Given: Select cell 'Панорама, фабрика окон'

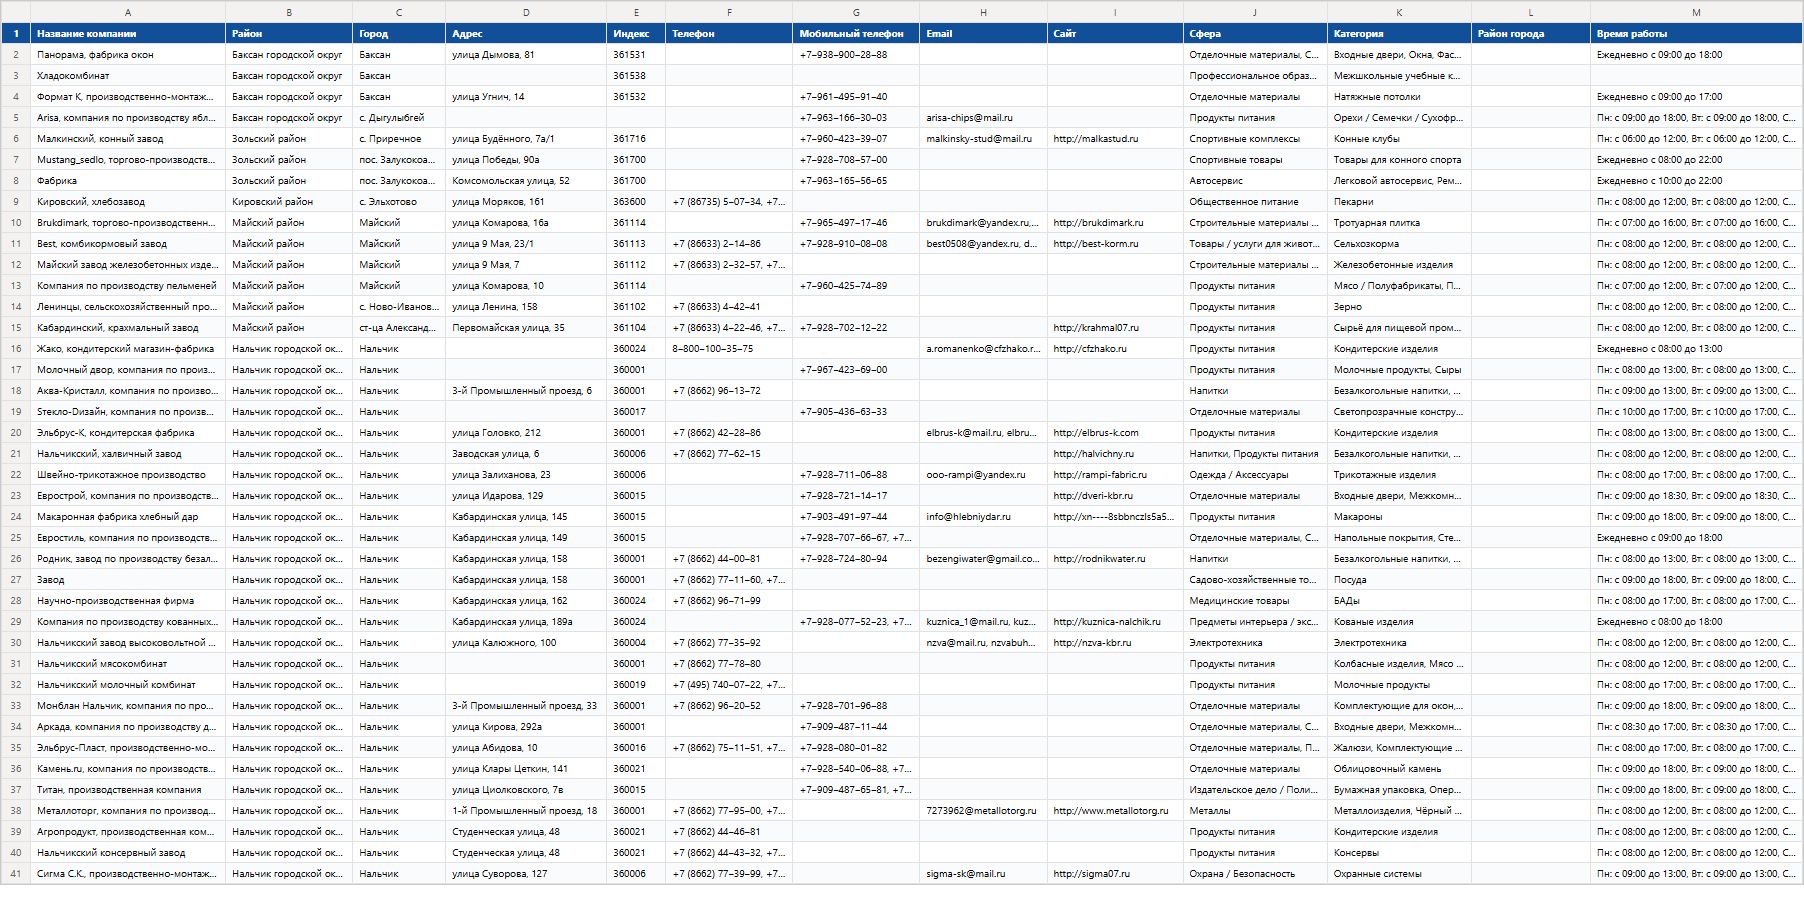Looking at the screenshot, I should click(x=128, y=54).
